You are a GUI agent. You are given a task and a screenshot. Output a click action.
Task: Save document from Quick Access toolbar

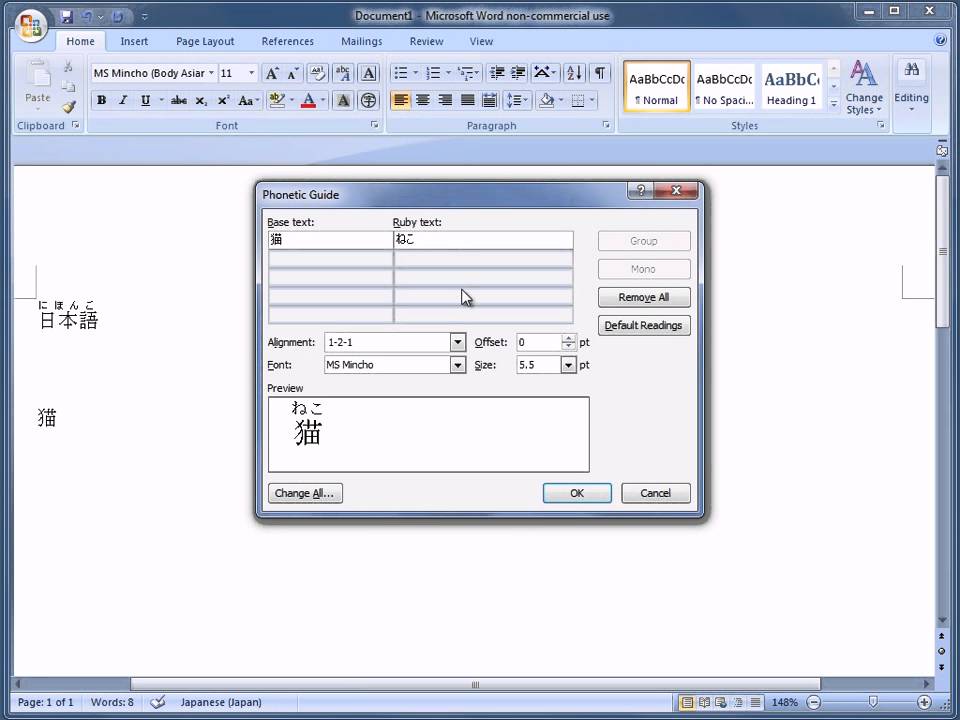click(67, 17)
